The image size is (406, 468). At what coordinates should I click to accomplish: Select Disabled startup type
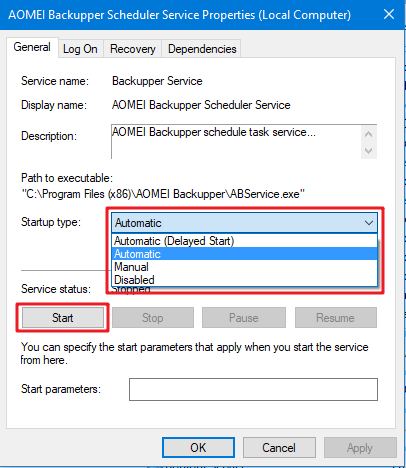(x=244, y=280)
